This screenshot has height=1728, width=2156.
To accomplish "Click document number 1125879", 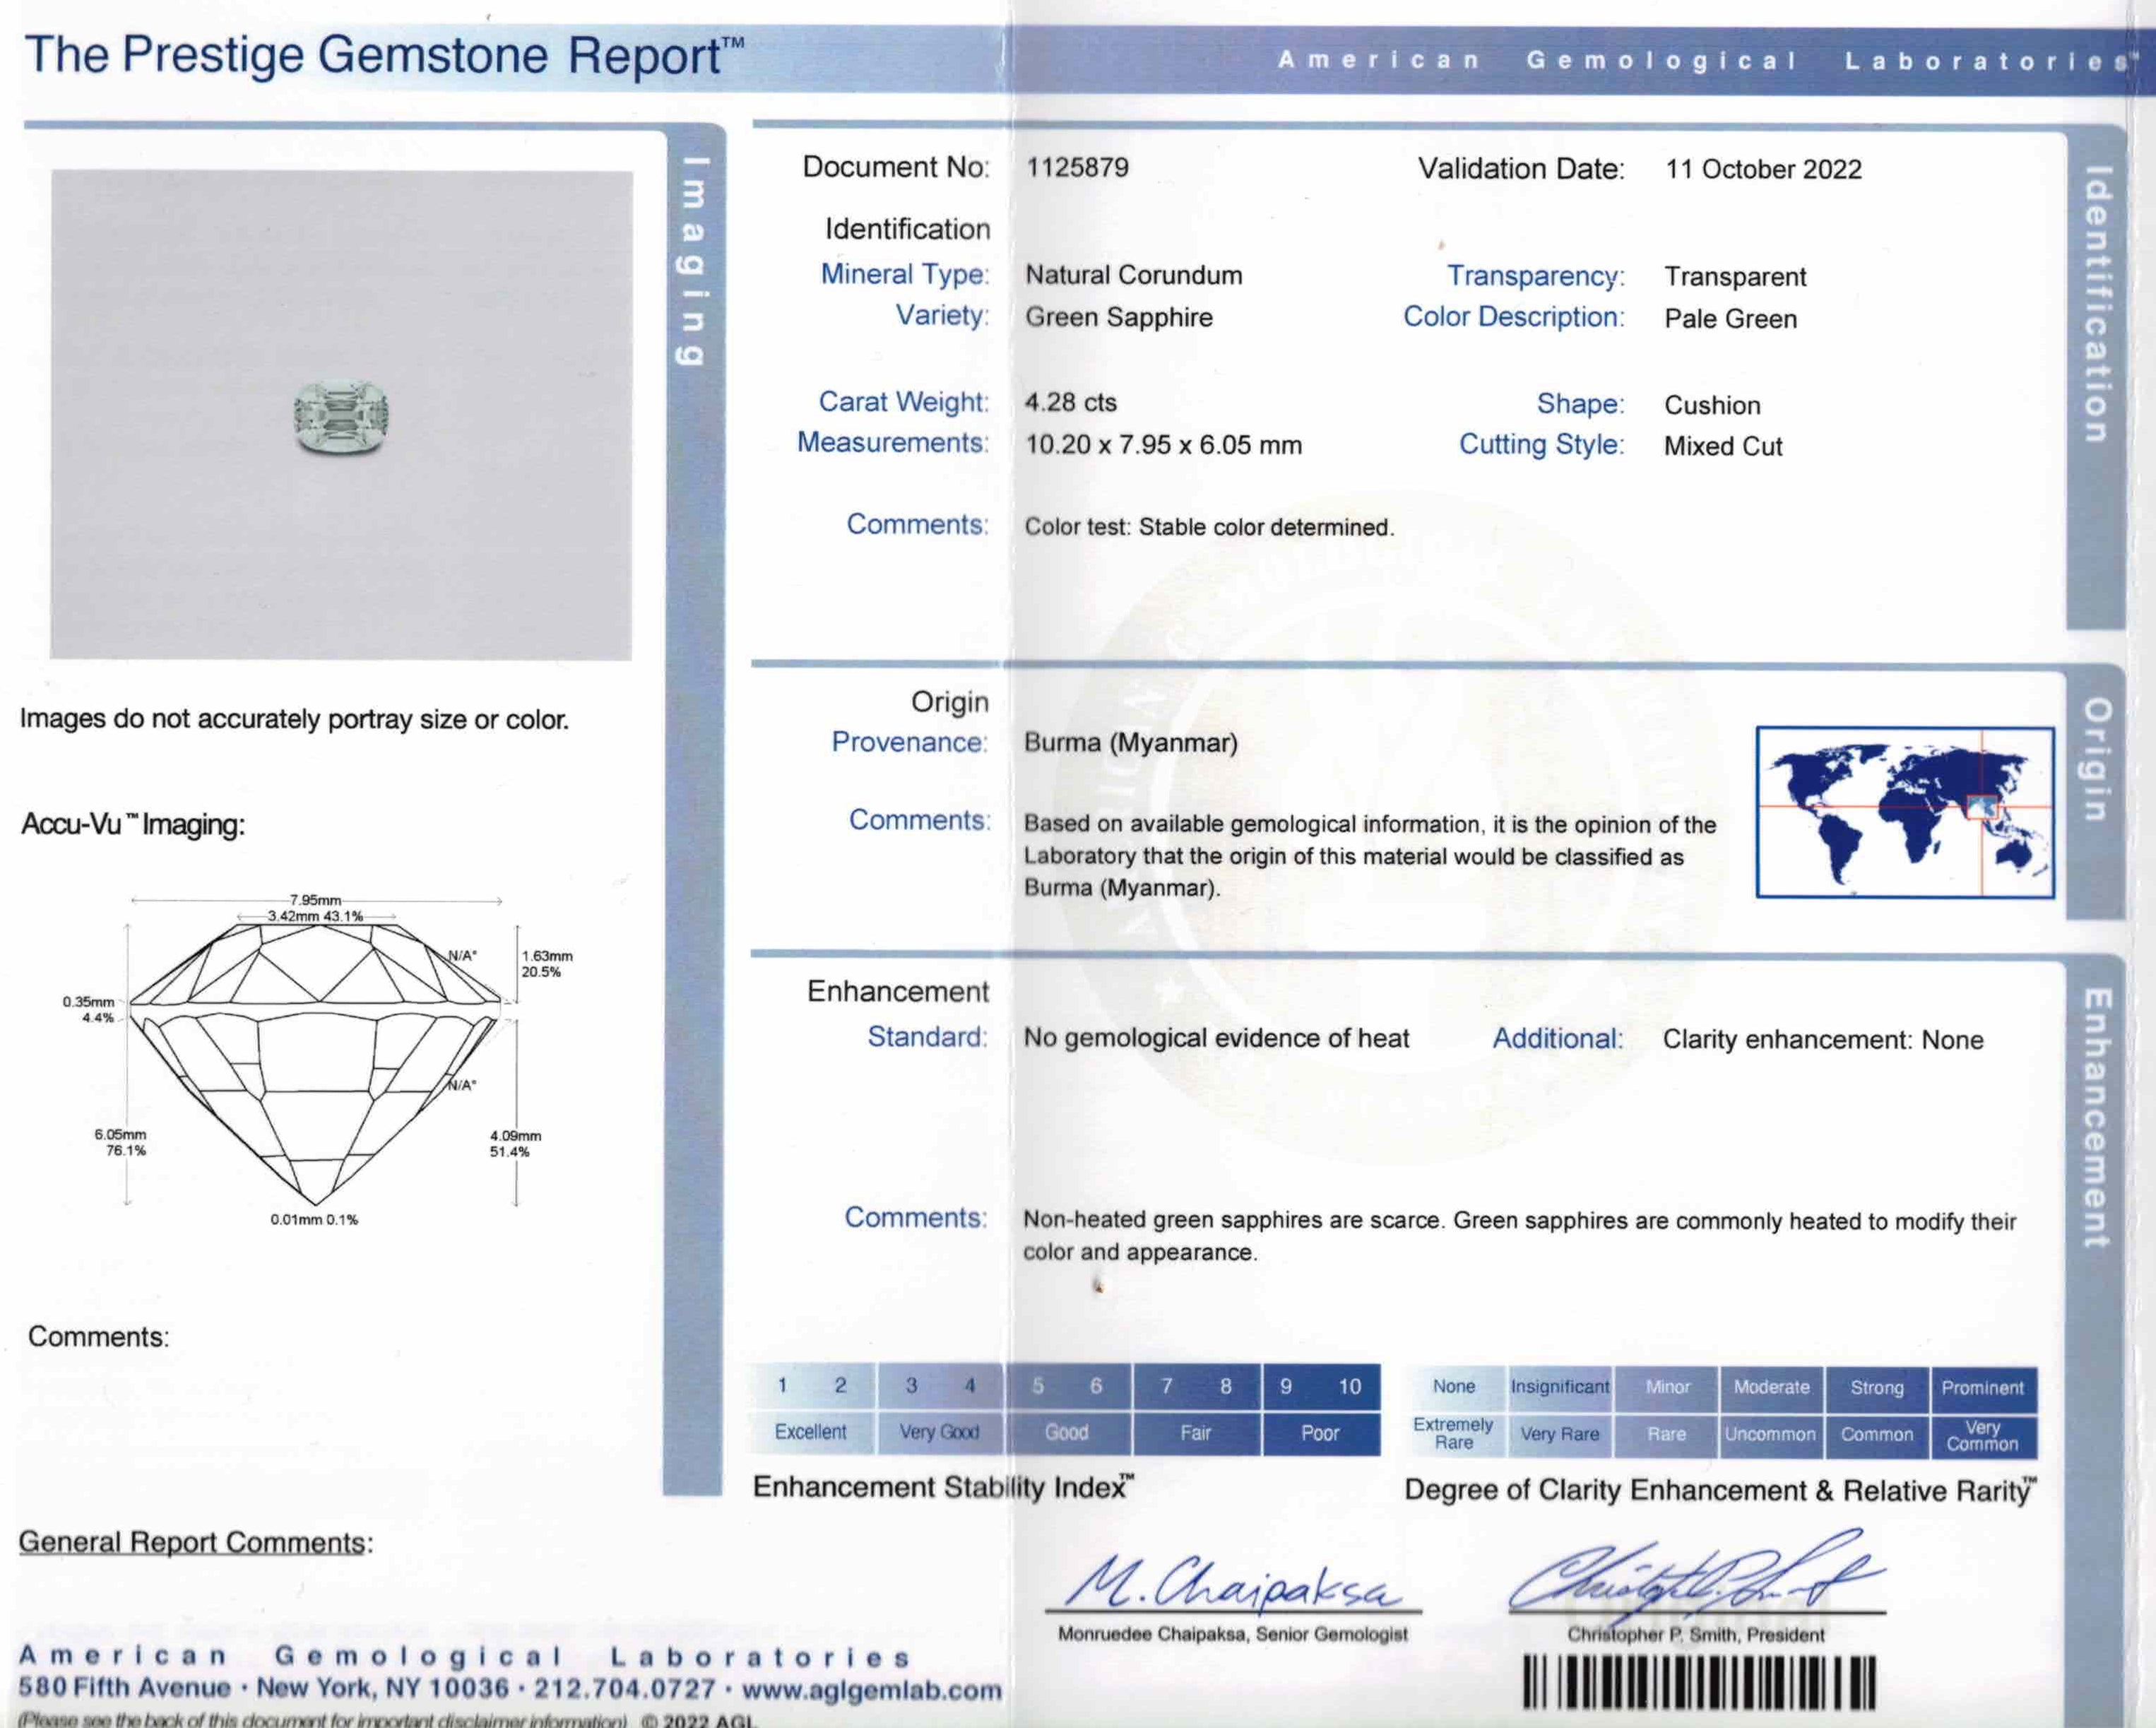I will tap(1077, 168).
